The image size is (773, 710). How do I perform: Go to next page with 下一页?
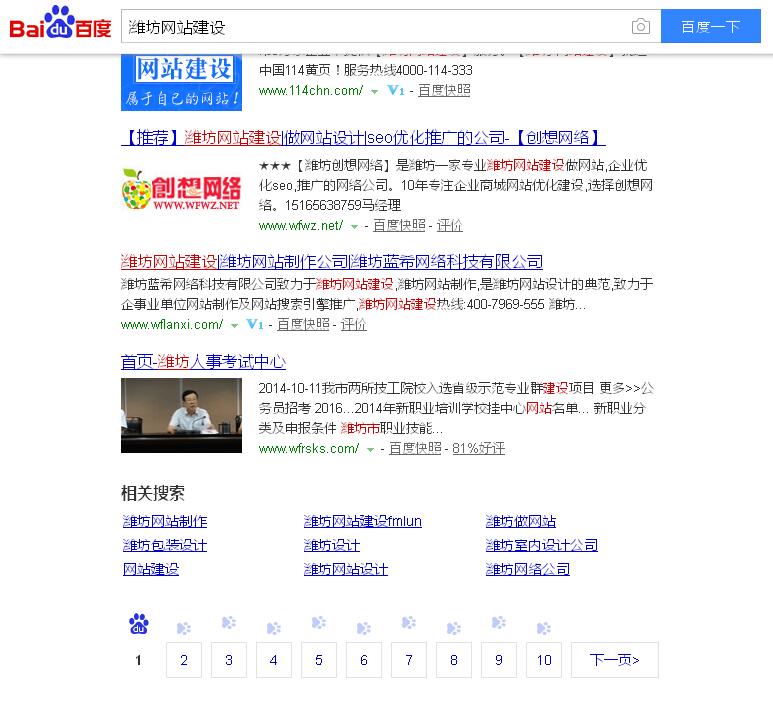(614, 660)
